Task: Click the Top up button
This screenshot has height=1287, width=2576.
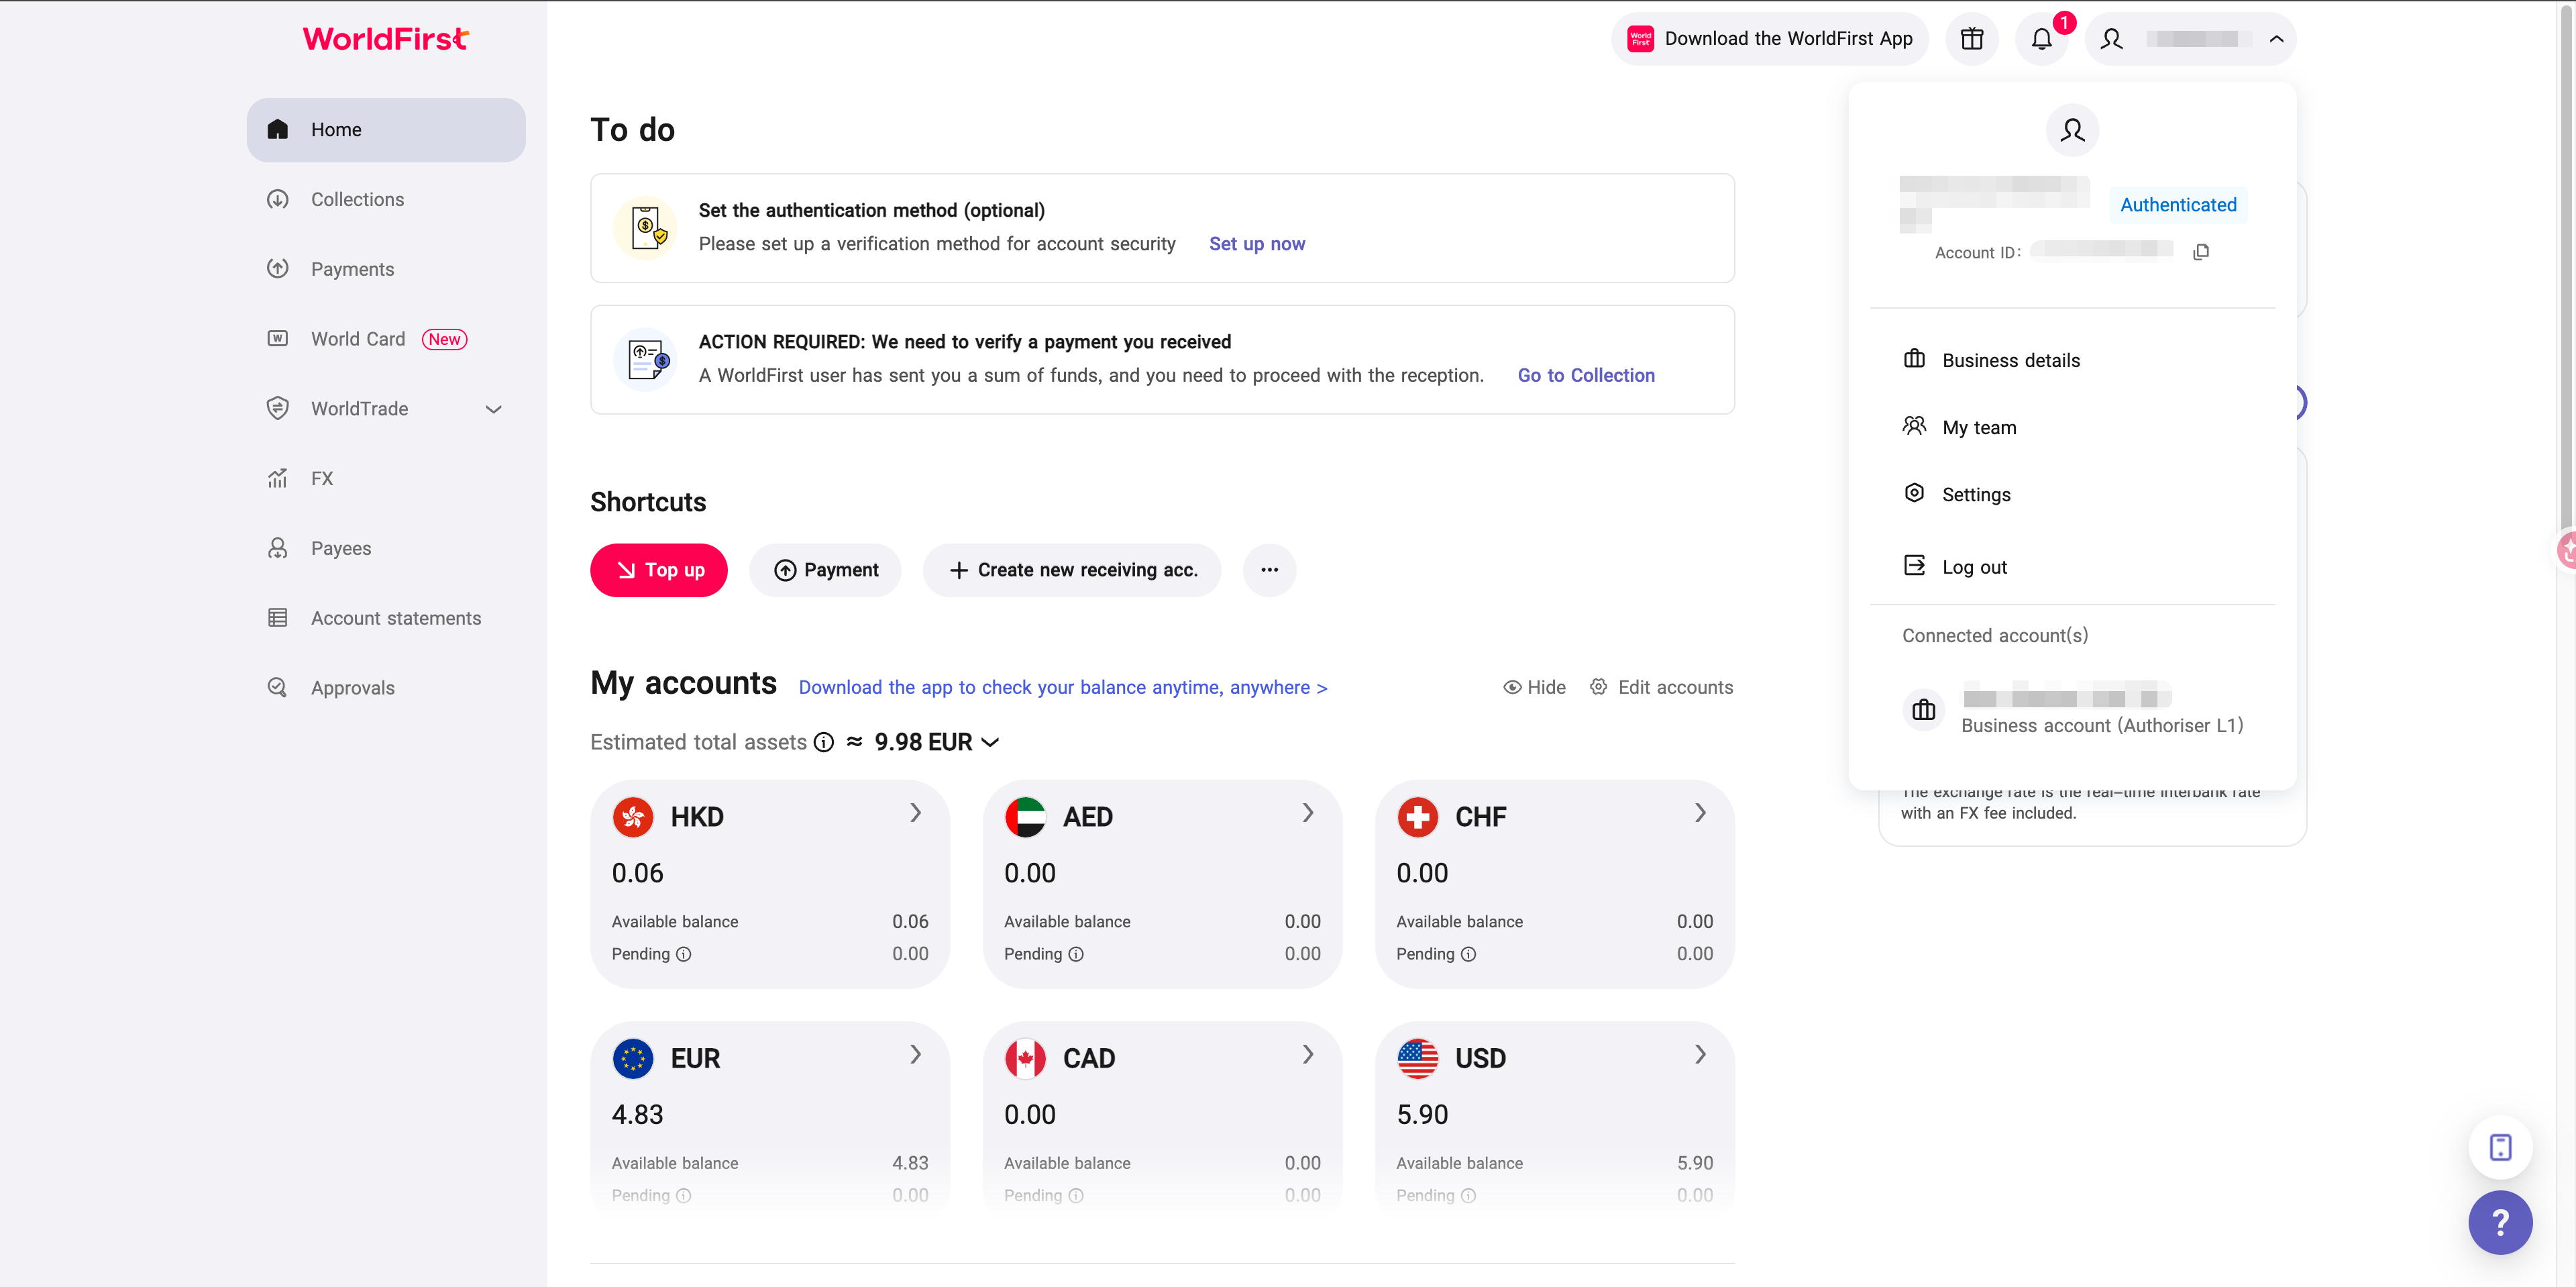Action: coord(658,570)
